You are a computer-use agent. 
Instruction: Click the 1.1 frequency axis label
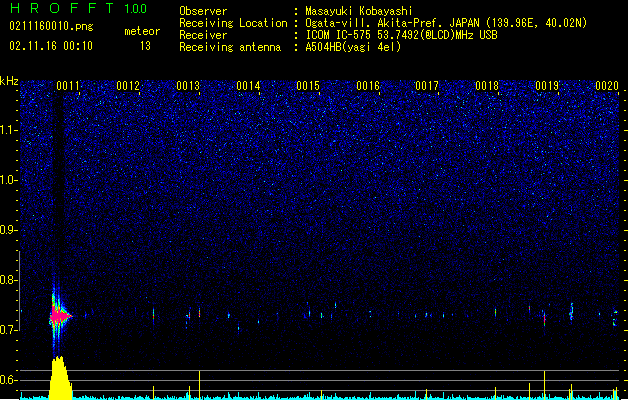8,130
